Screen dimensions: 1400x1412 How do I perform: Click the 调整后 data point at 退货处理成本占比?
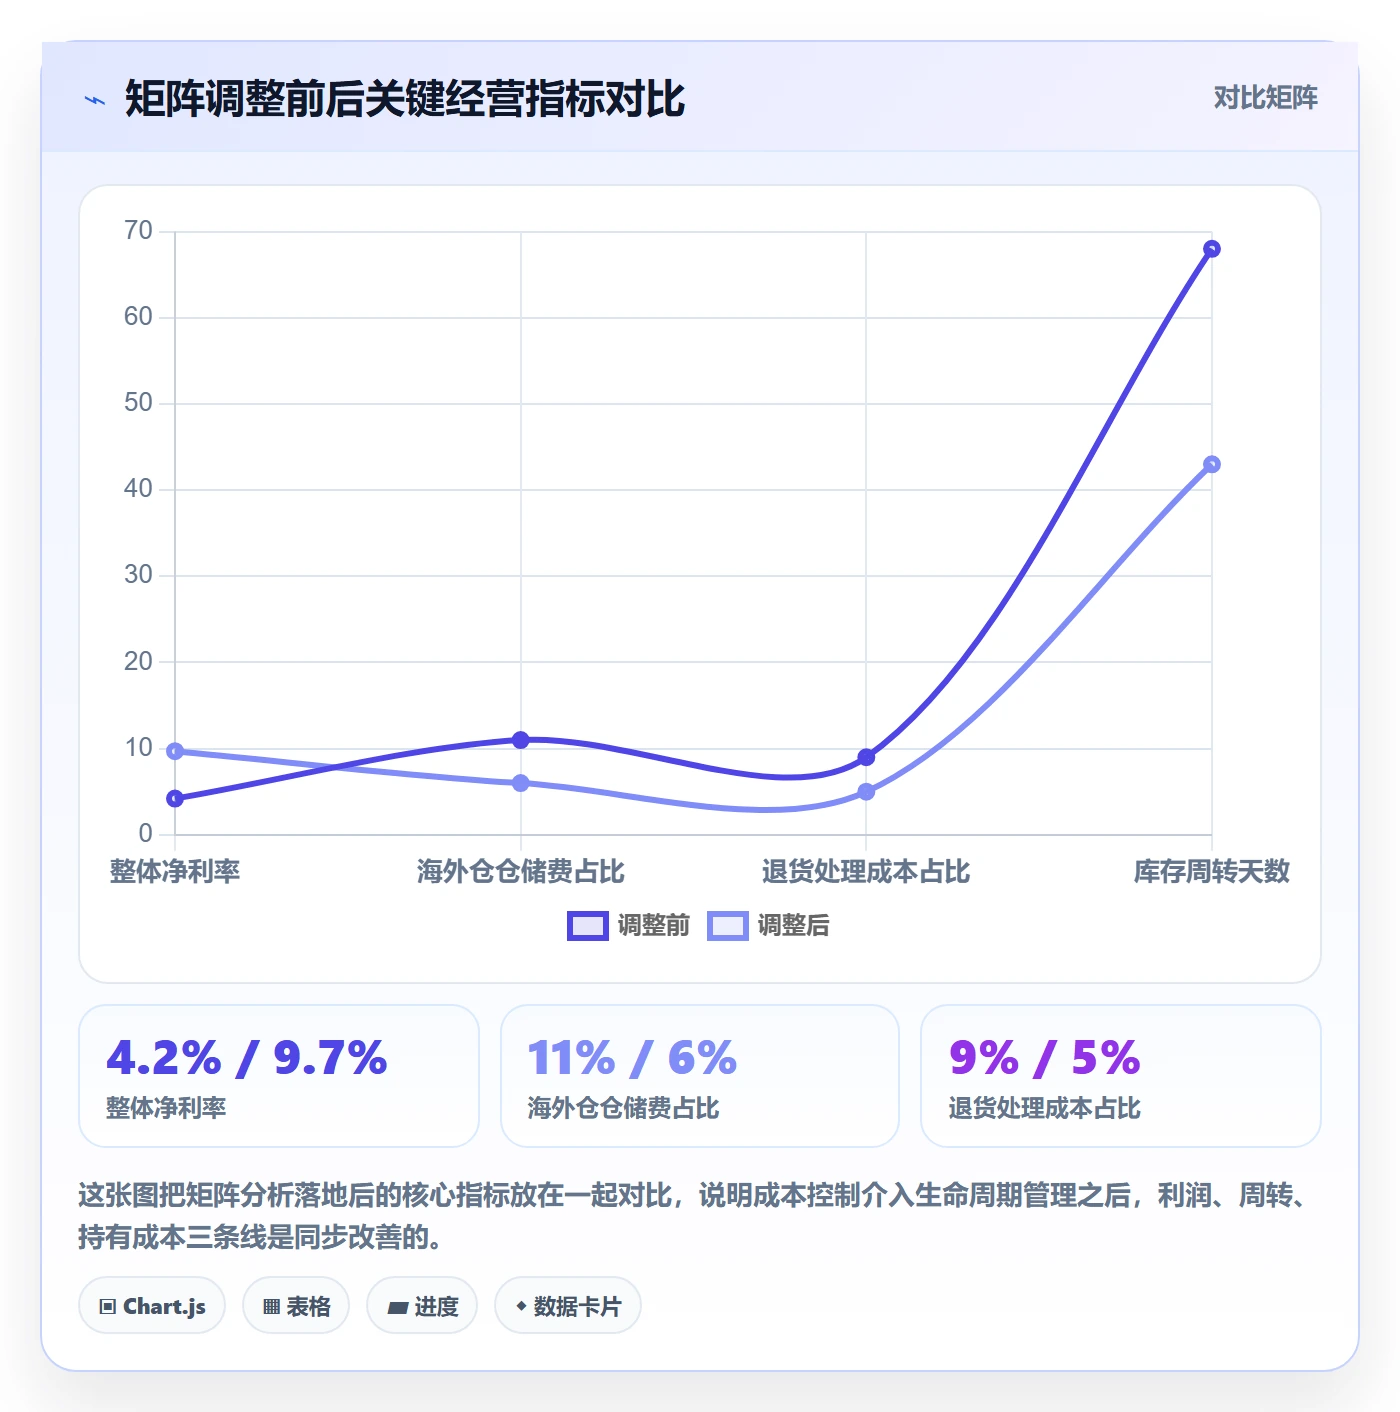[866, 792]
